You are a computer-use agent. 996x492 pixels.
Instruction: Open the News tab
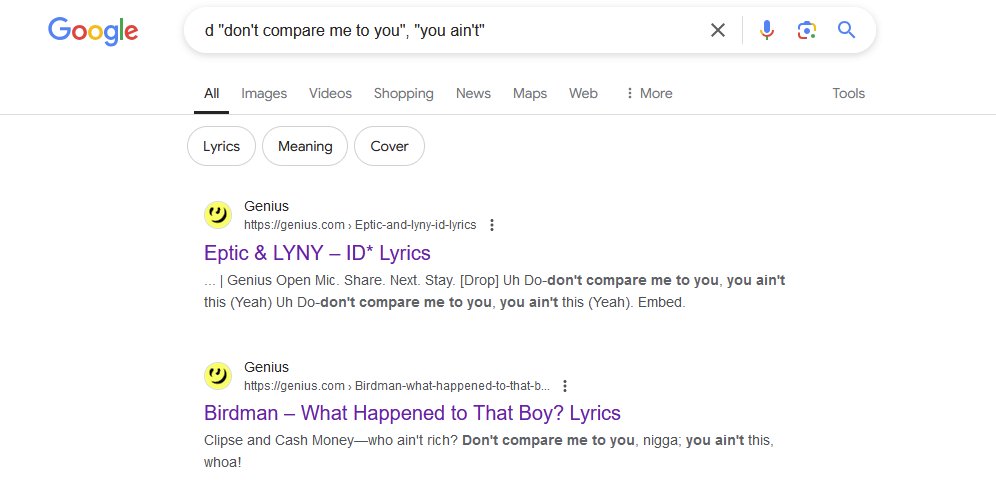(473, 93)
